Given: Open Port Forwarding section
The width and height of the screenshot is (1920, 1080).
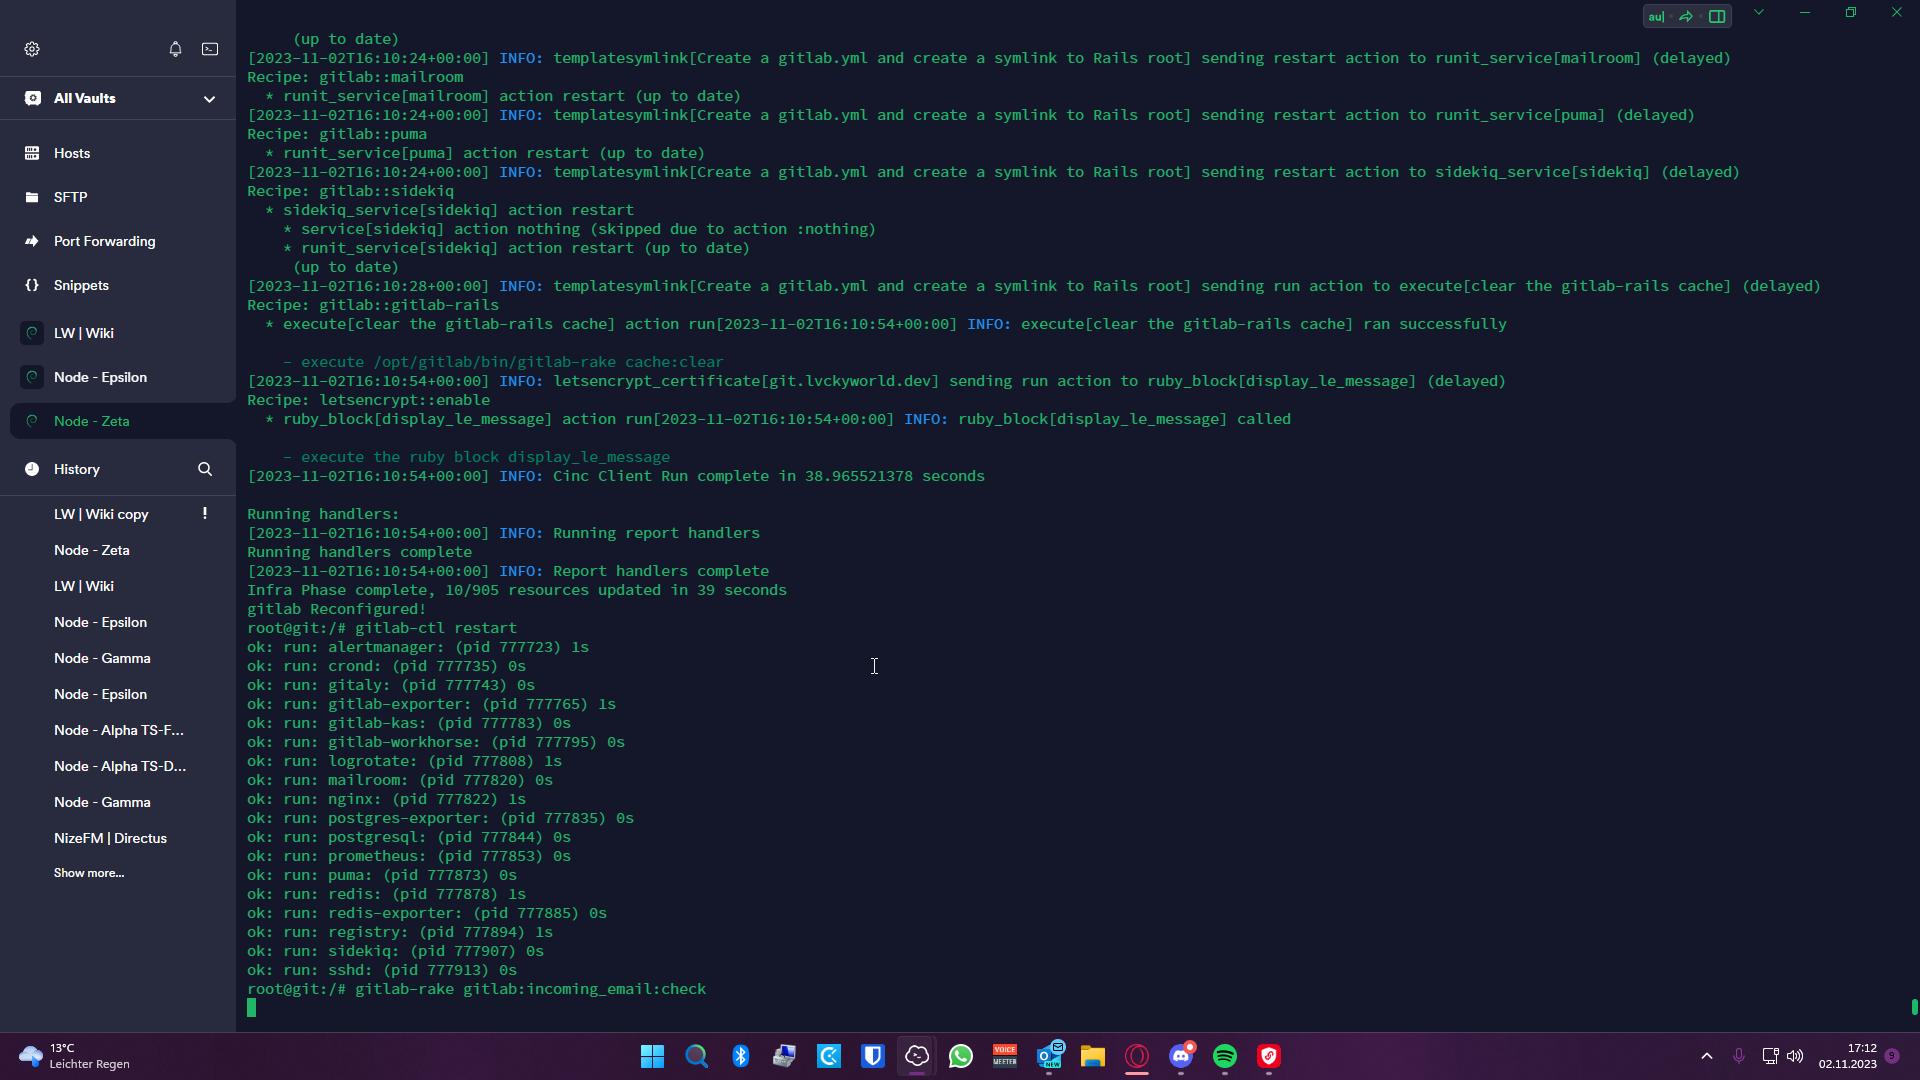Looking at the screenshot, I should (x=104, y=241).
